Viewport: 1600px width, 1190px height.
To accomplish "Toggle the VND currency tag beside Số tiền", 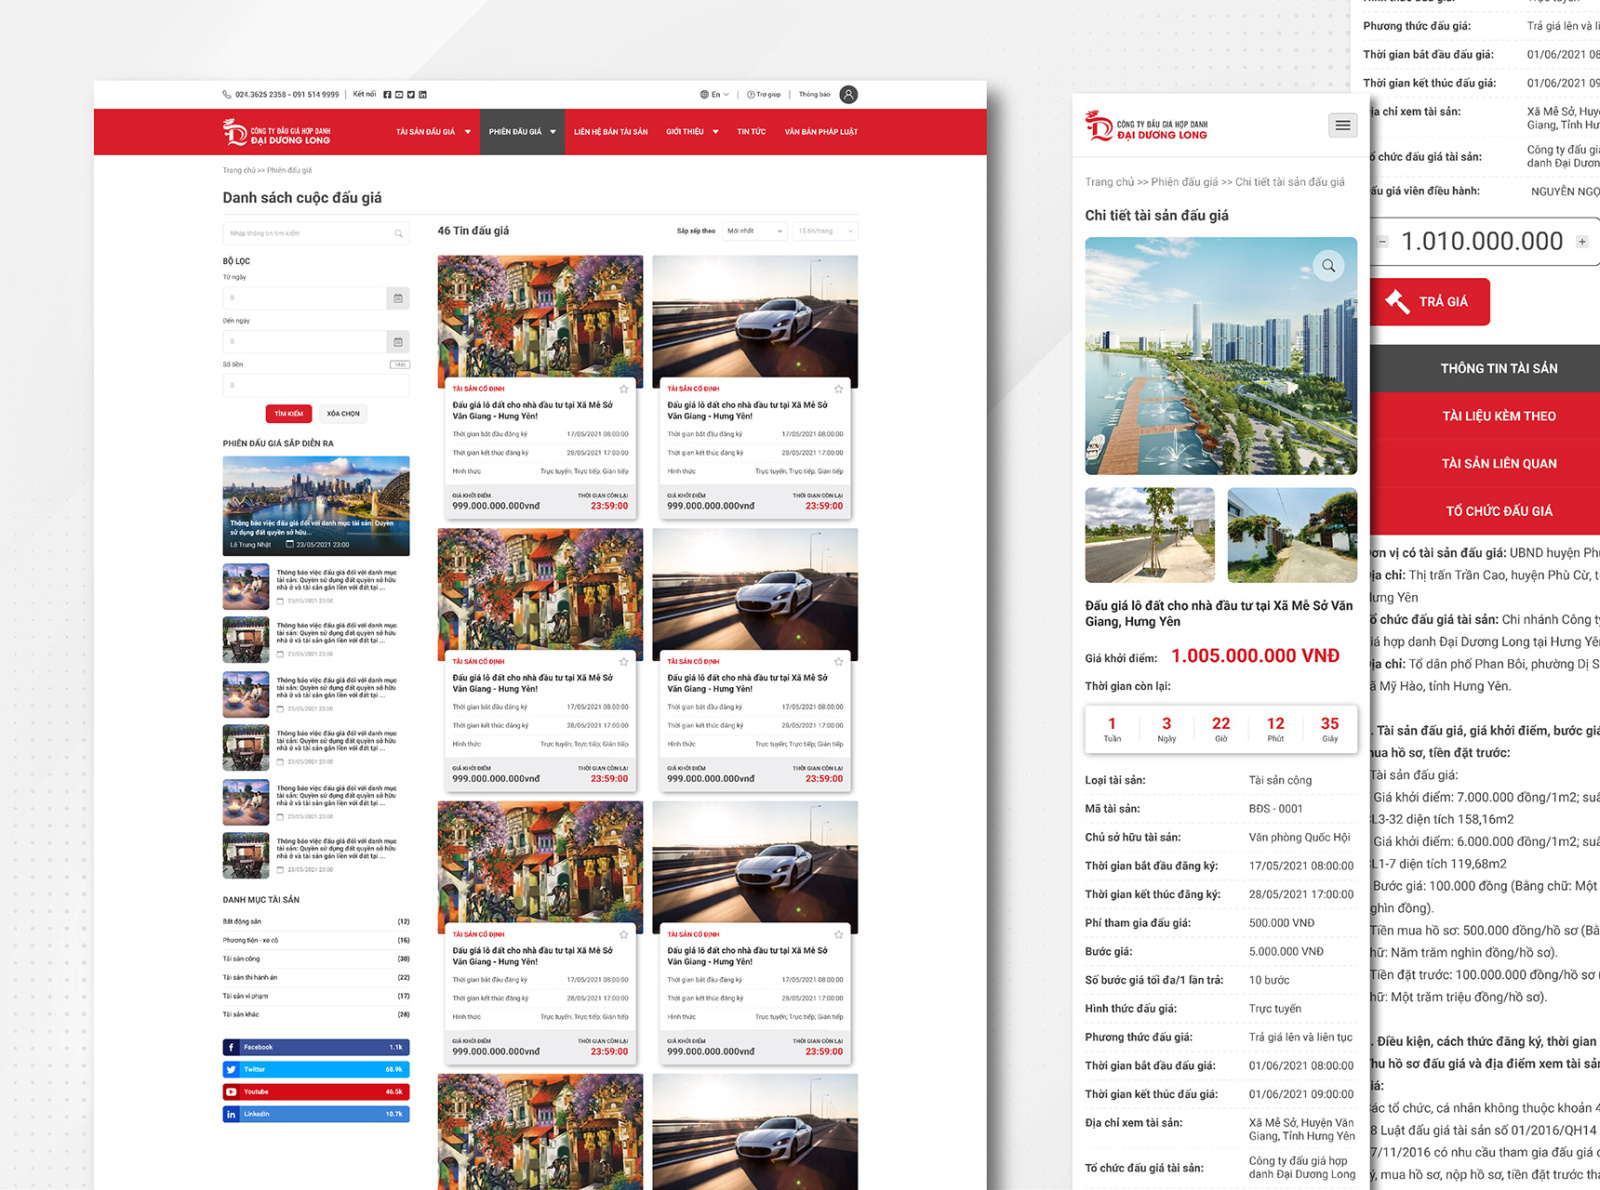I will click(x=400, y=365).
